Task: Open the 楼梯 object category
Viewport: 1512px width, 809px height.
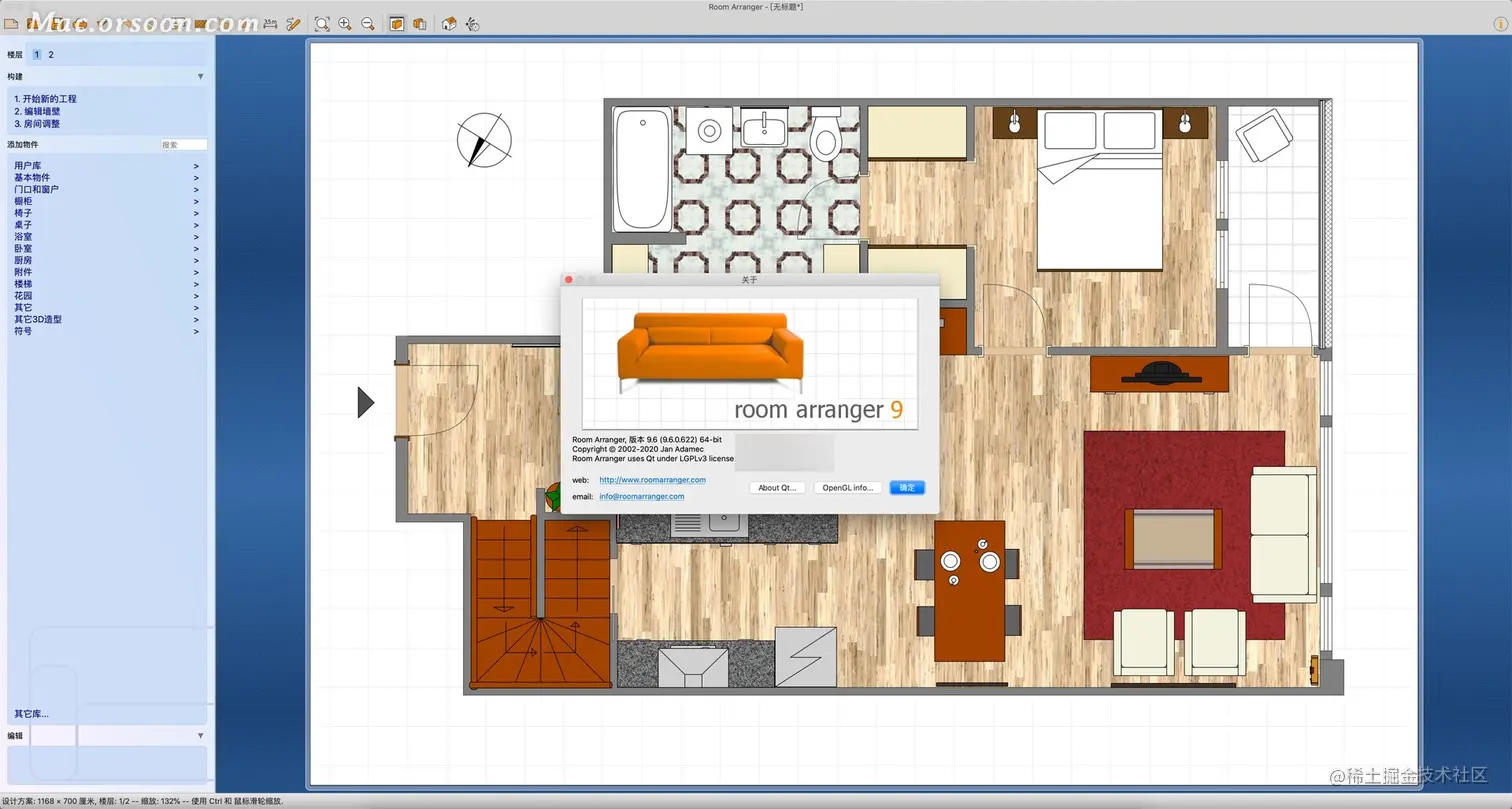Action: point(105,284)
